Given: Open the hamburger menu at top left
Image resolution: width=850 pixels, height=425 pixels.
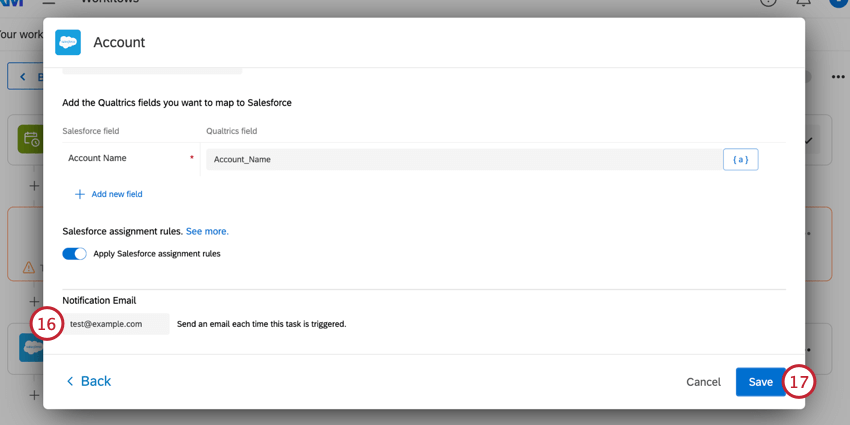Looking at the screenshot, I should [48, 3].
